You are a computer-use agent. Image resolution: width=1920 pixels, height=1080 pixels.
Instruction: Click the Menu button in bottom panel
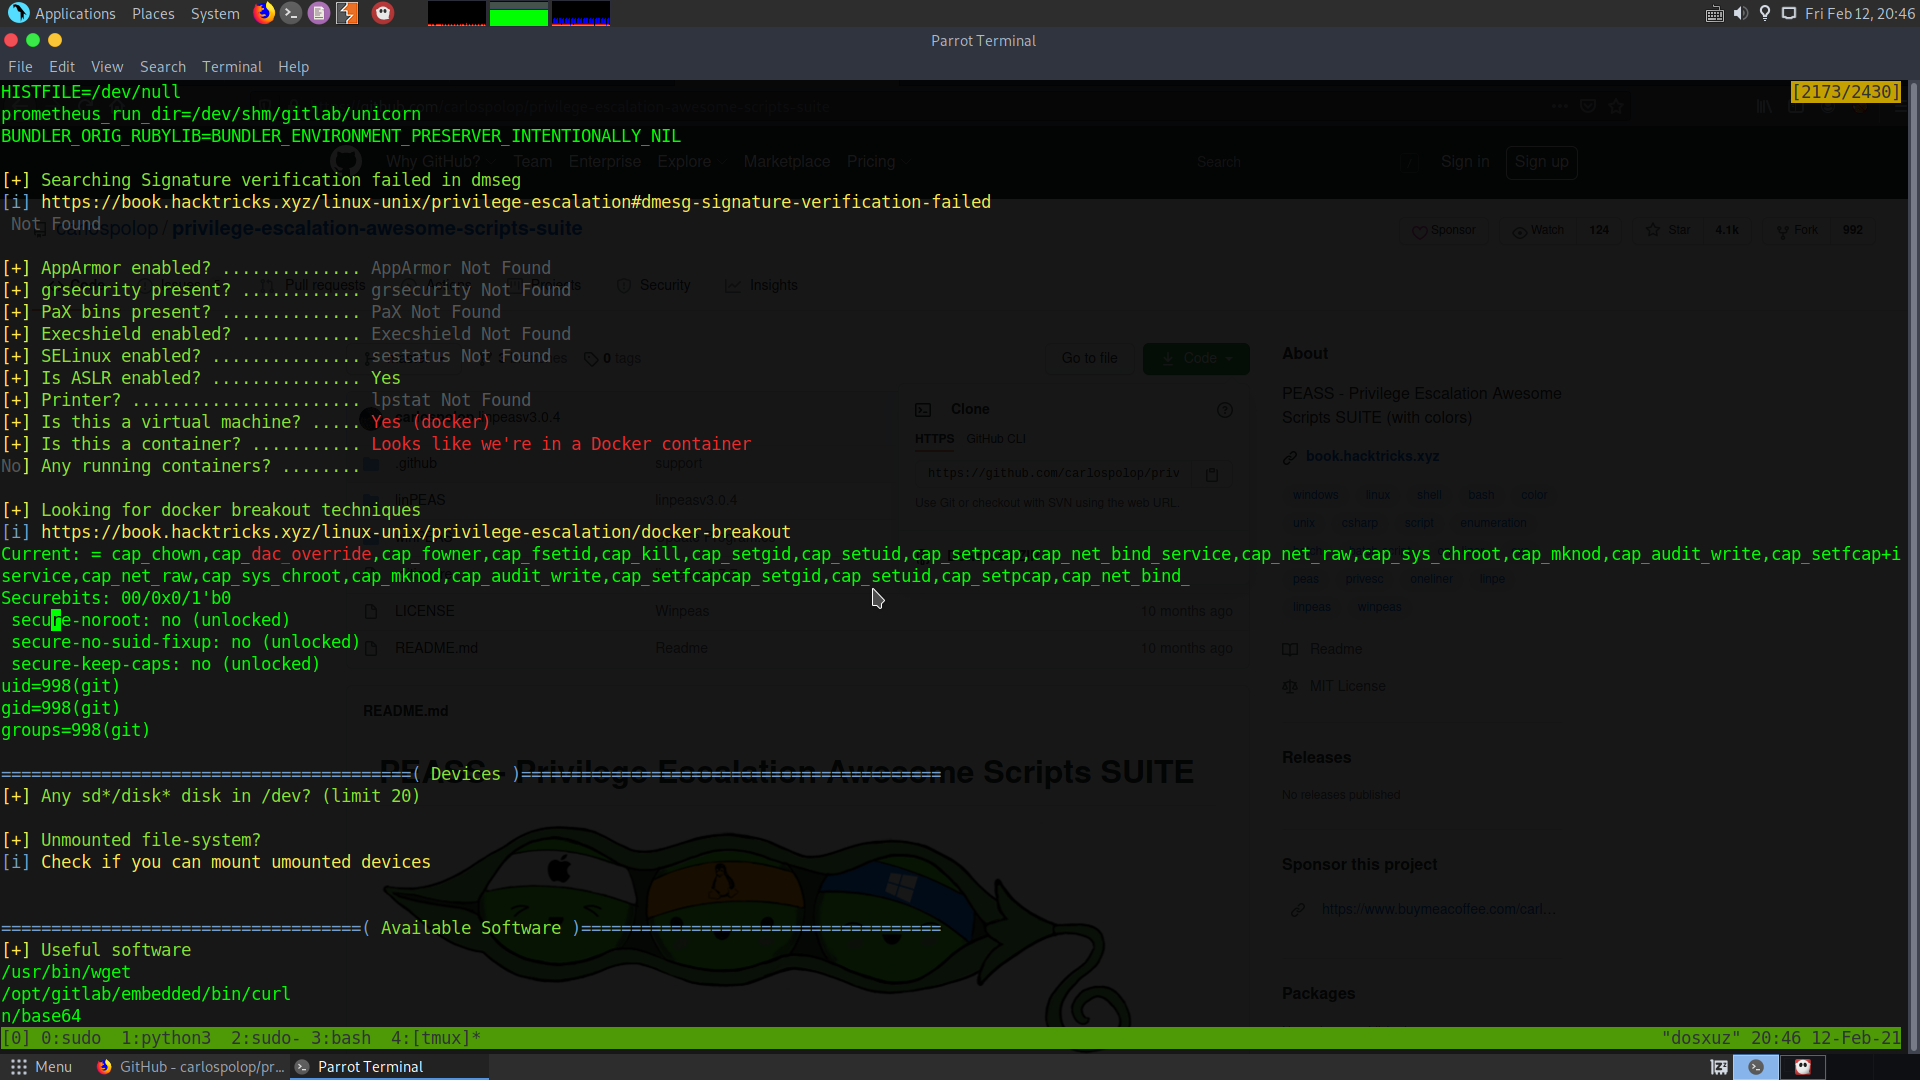pos(41,1067)
